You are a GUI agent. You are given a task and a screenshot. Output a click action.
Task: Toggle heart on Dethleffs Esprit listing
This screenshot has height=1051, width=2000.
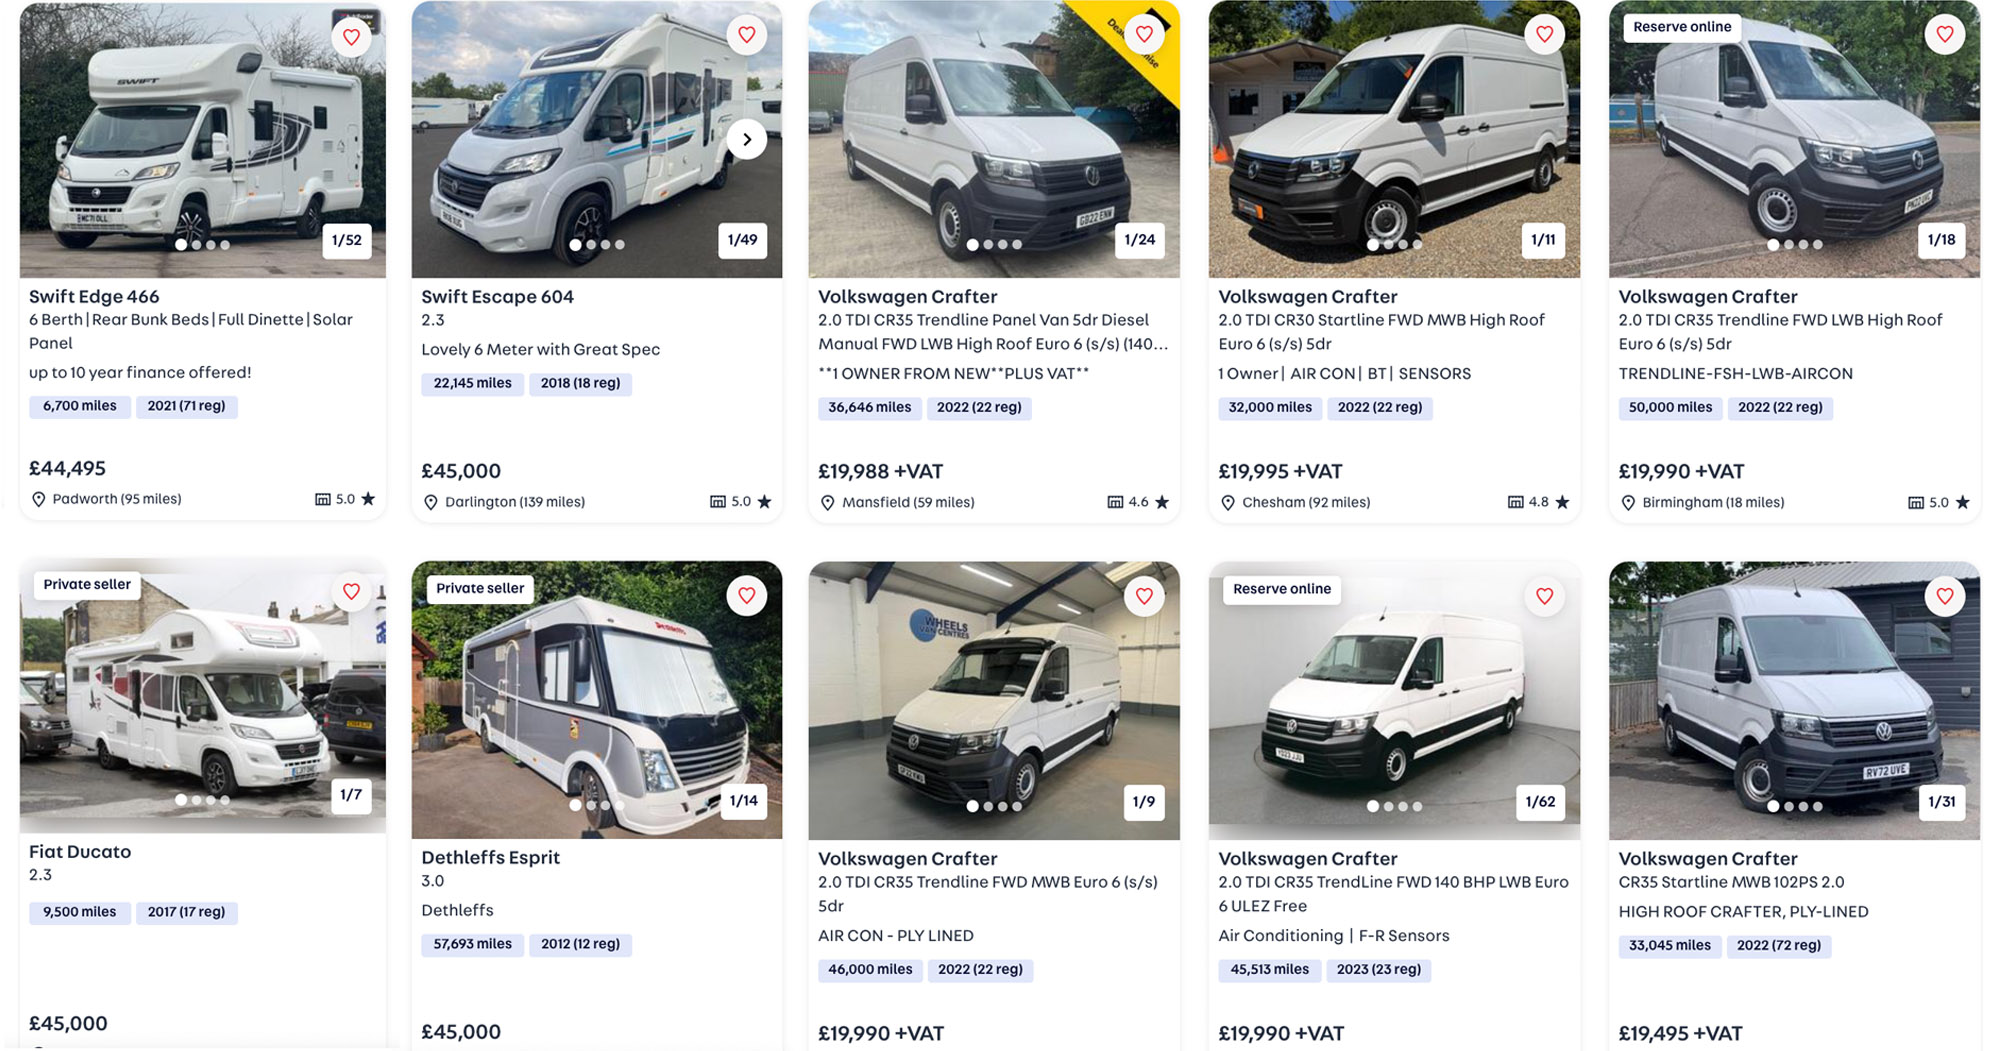[x=746, y=596]
